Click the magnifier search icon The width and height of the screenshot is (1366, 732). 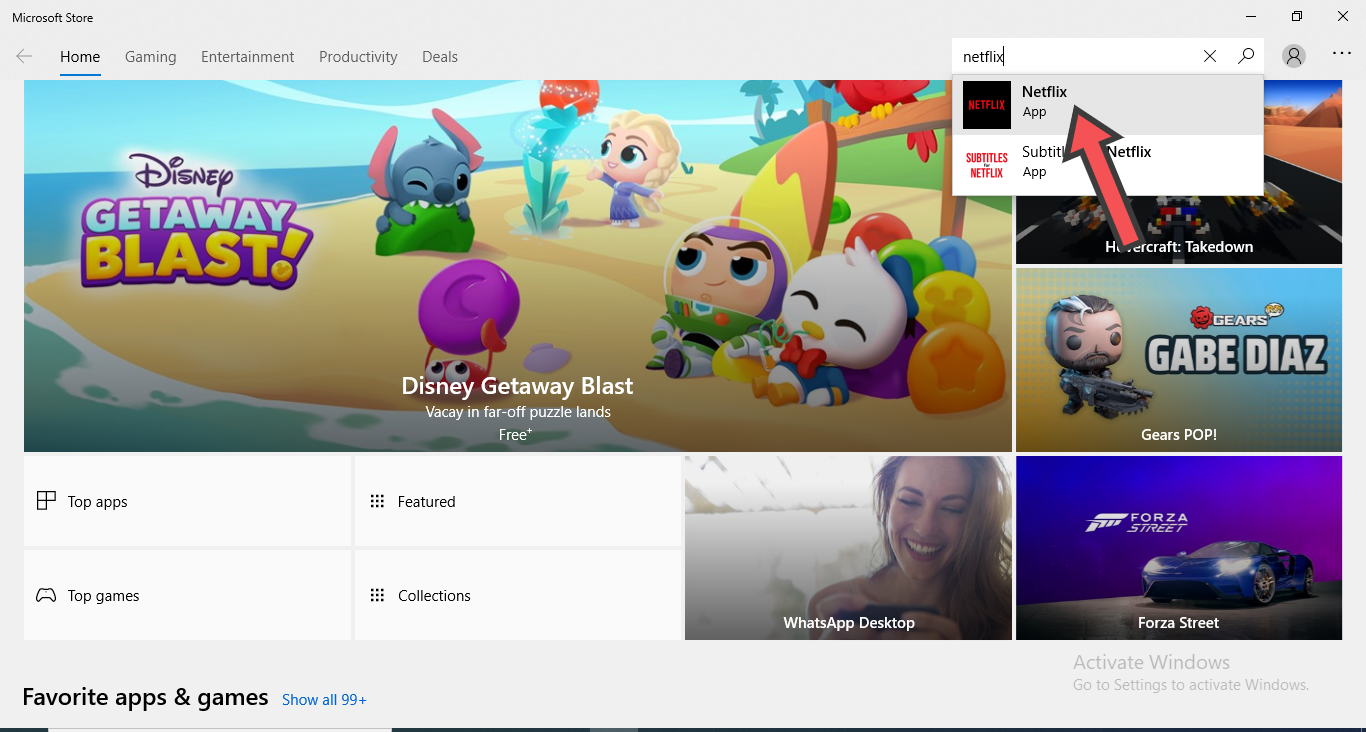tap(1246, 57)
